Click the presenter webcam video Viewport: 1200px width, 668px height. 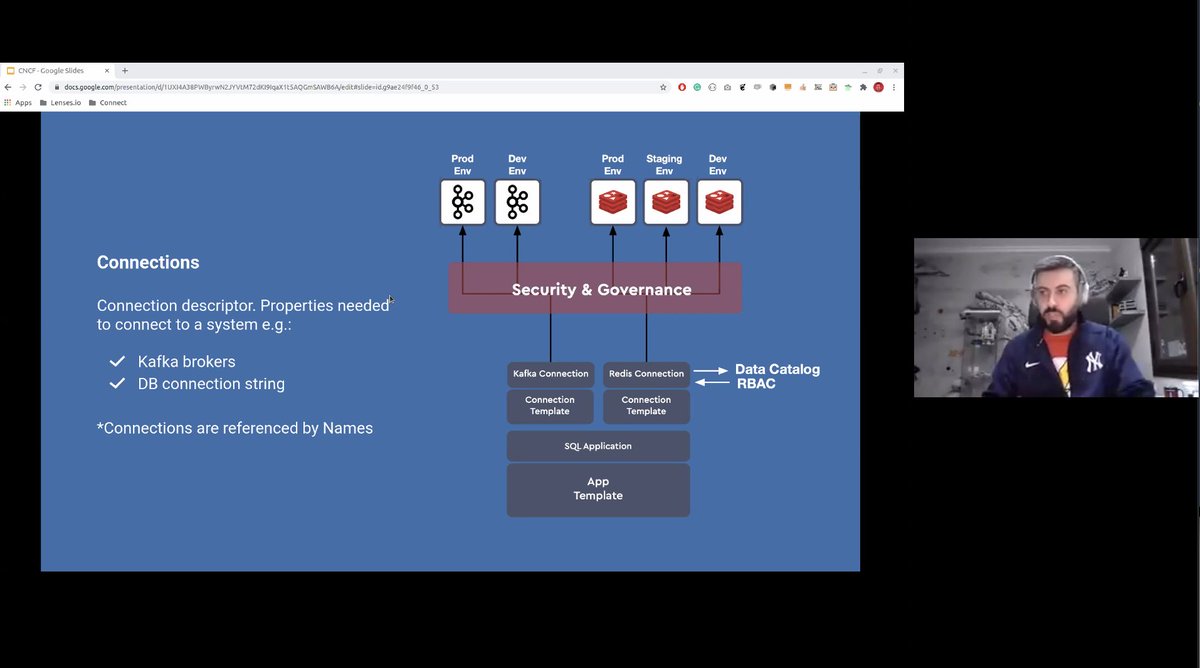1055,318
